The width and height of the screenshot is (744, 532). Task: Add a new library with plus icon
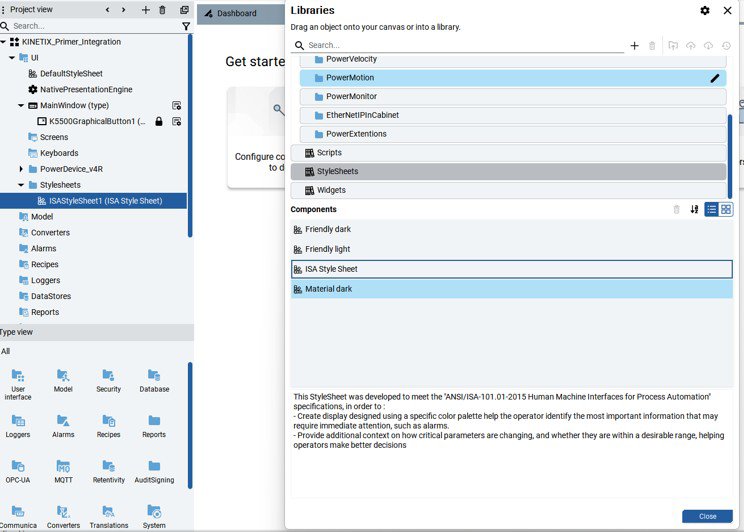(634, 46)
